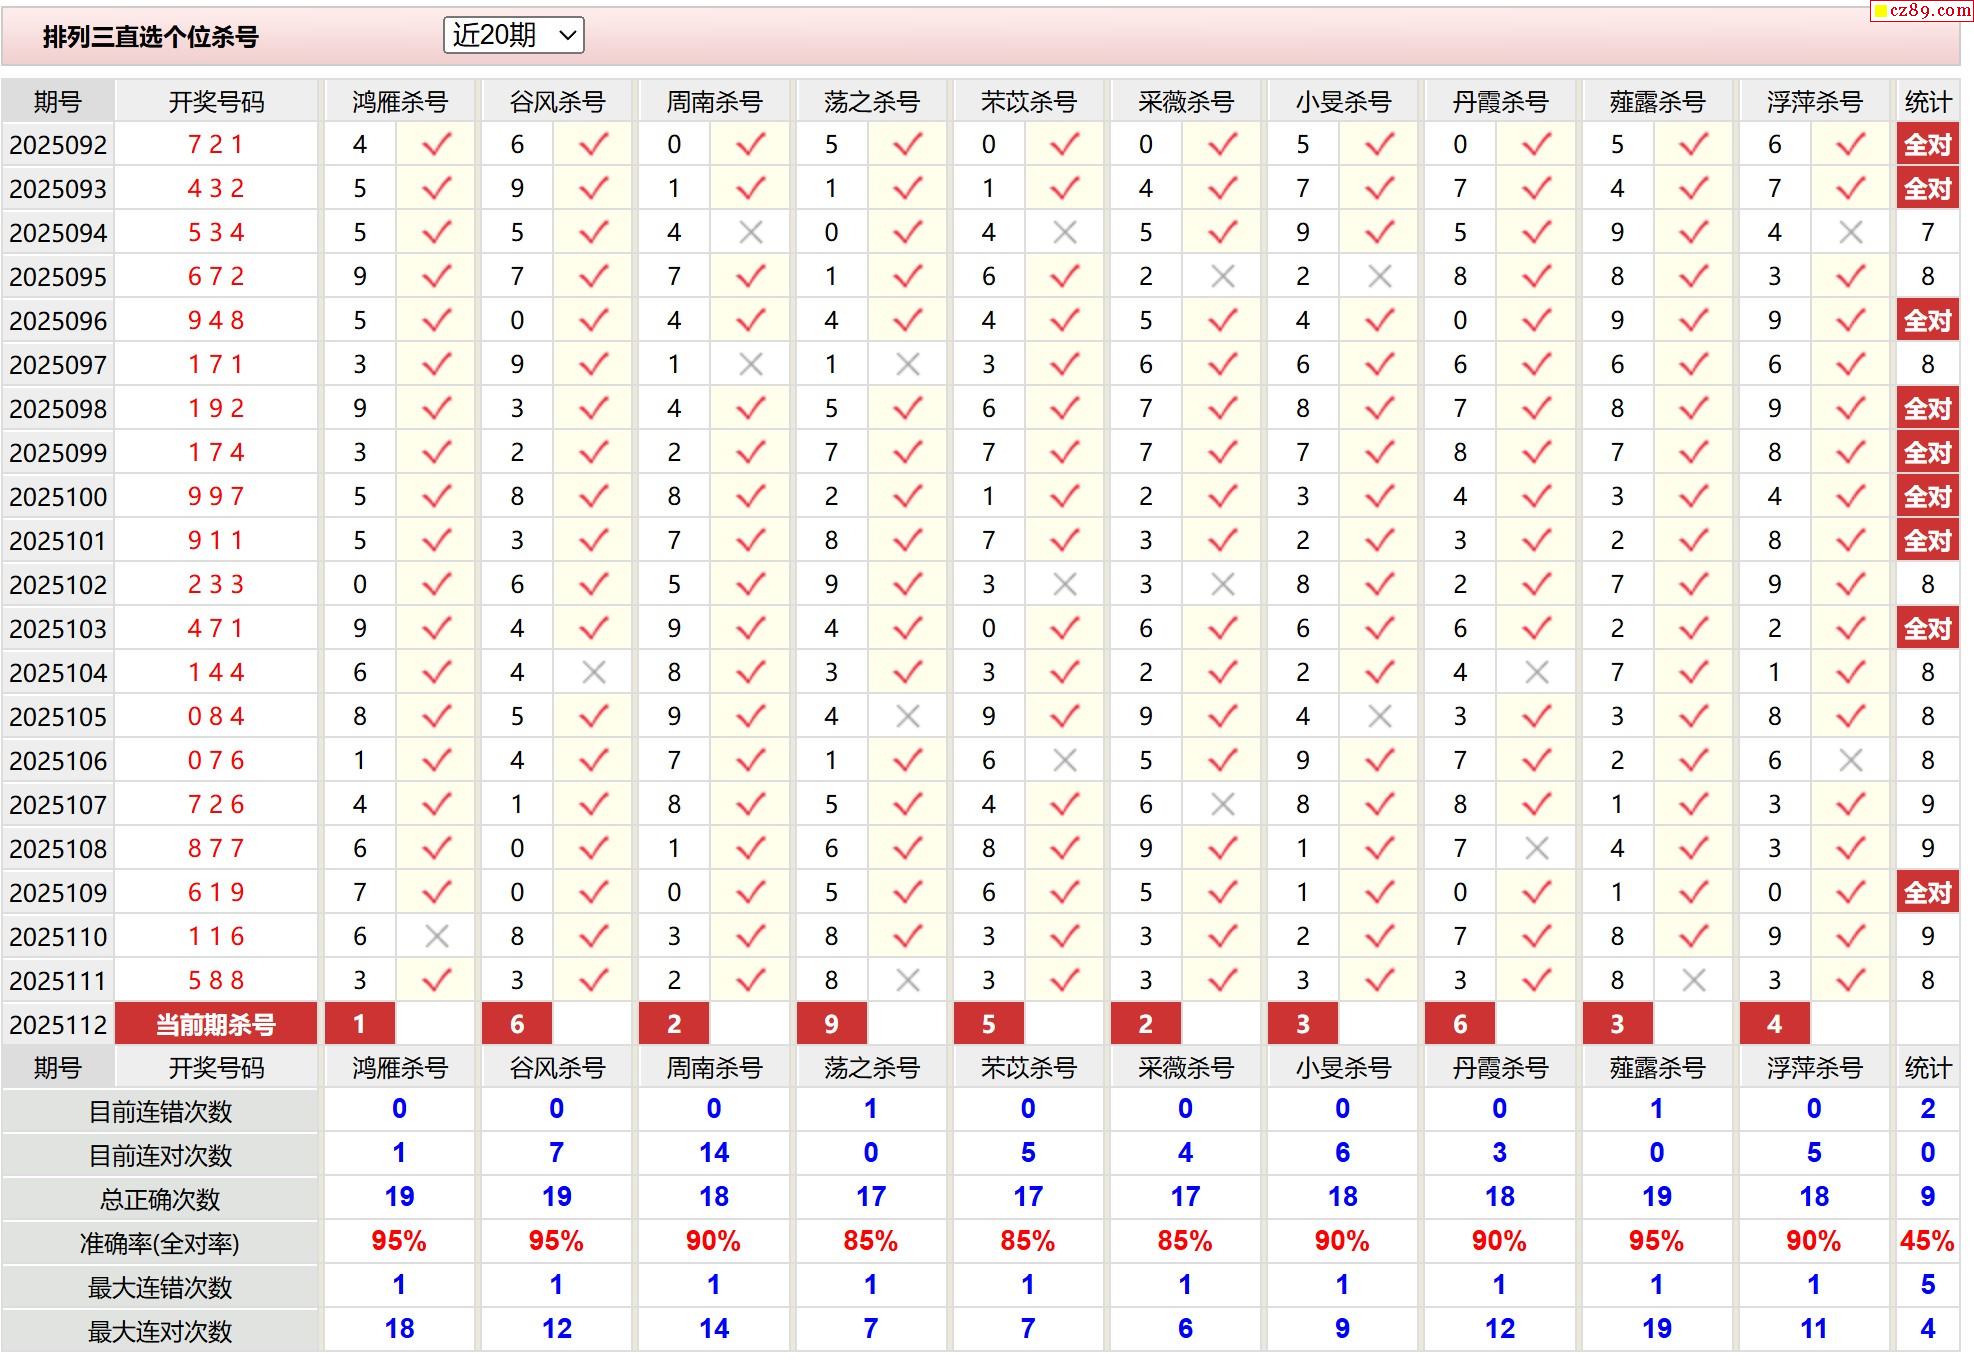Click 浮萍 current kill number 4

(1774, 1025)
